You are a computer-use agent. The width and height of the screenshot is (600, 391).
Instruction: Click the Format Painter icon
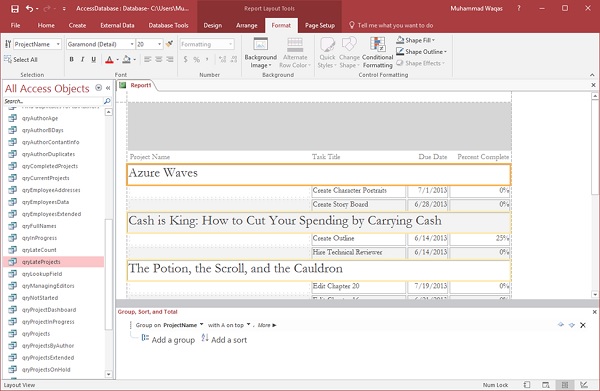169,44
